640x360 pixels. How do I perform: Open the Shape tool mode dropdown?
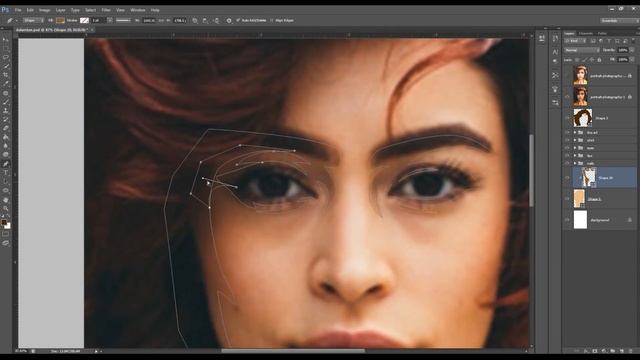tap(33, 20)
